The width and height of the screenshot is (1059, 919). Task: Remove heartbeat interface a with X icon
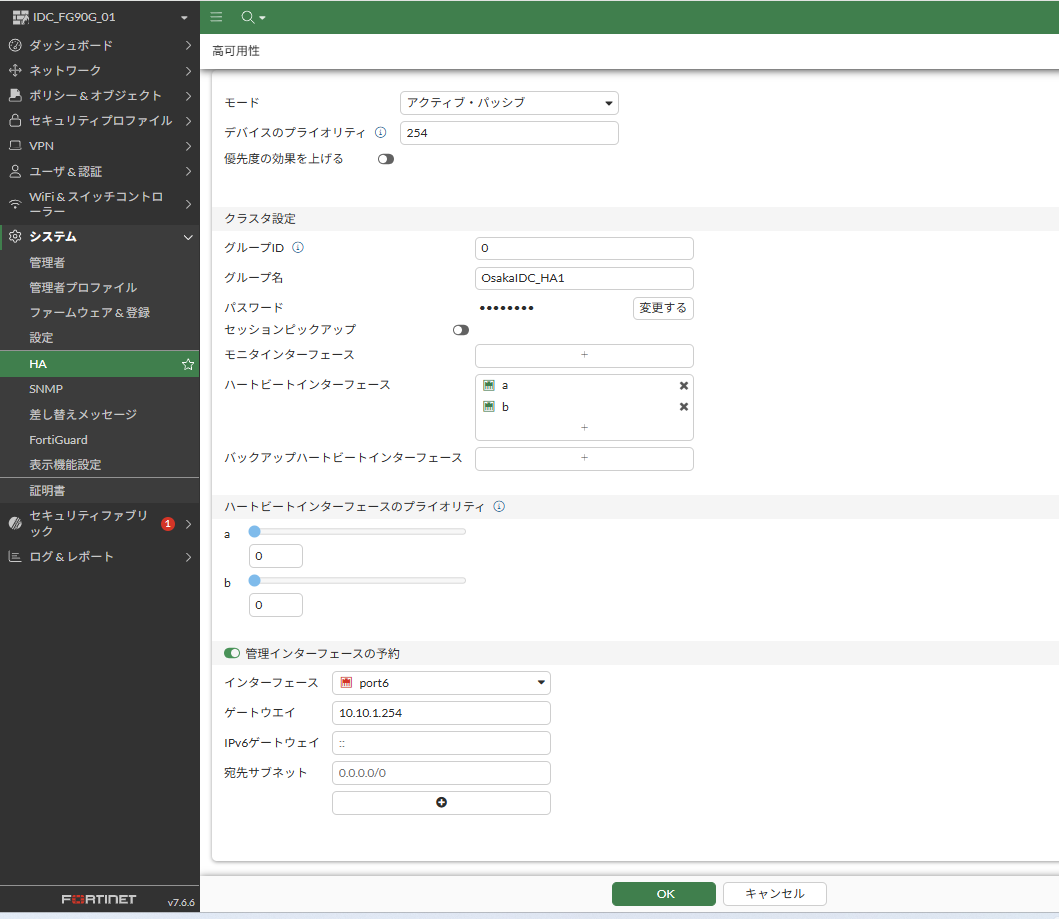click(684, 386)
